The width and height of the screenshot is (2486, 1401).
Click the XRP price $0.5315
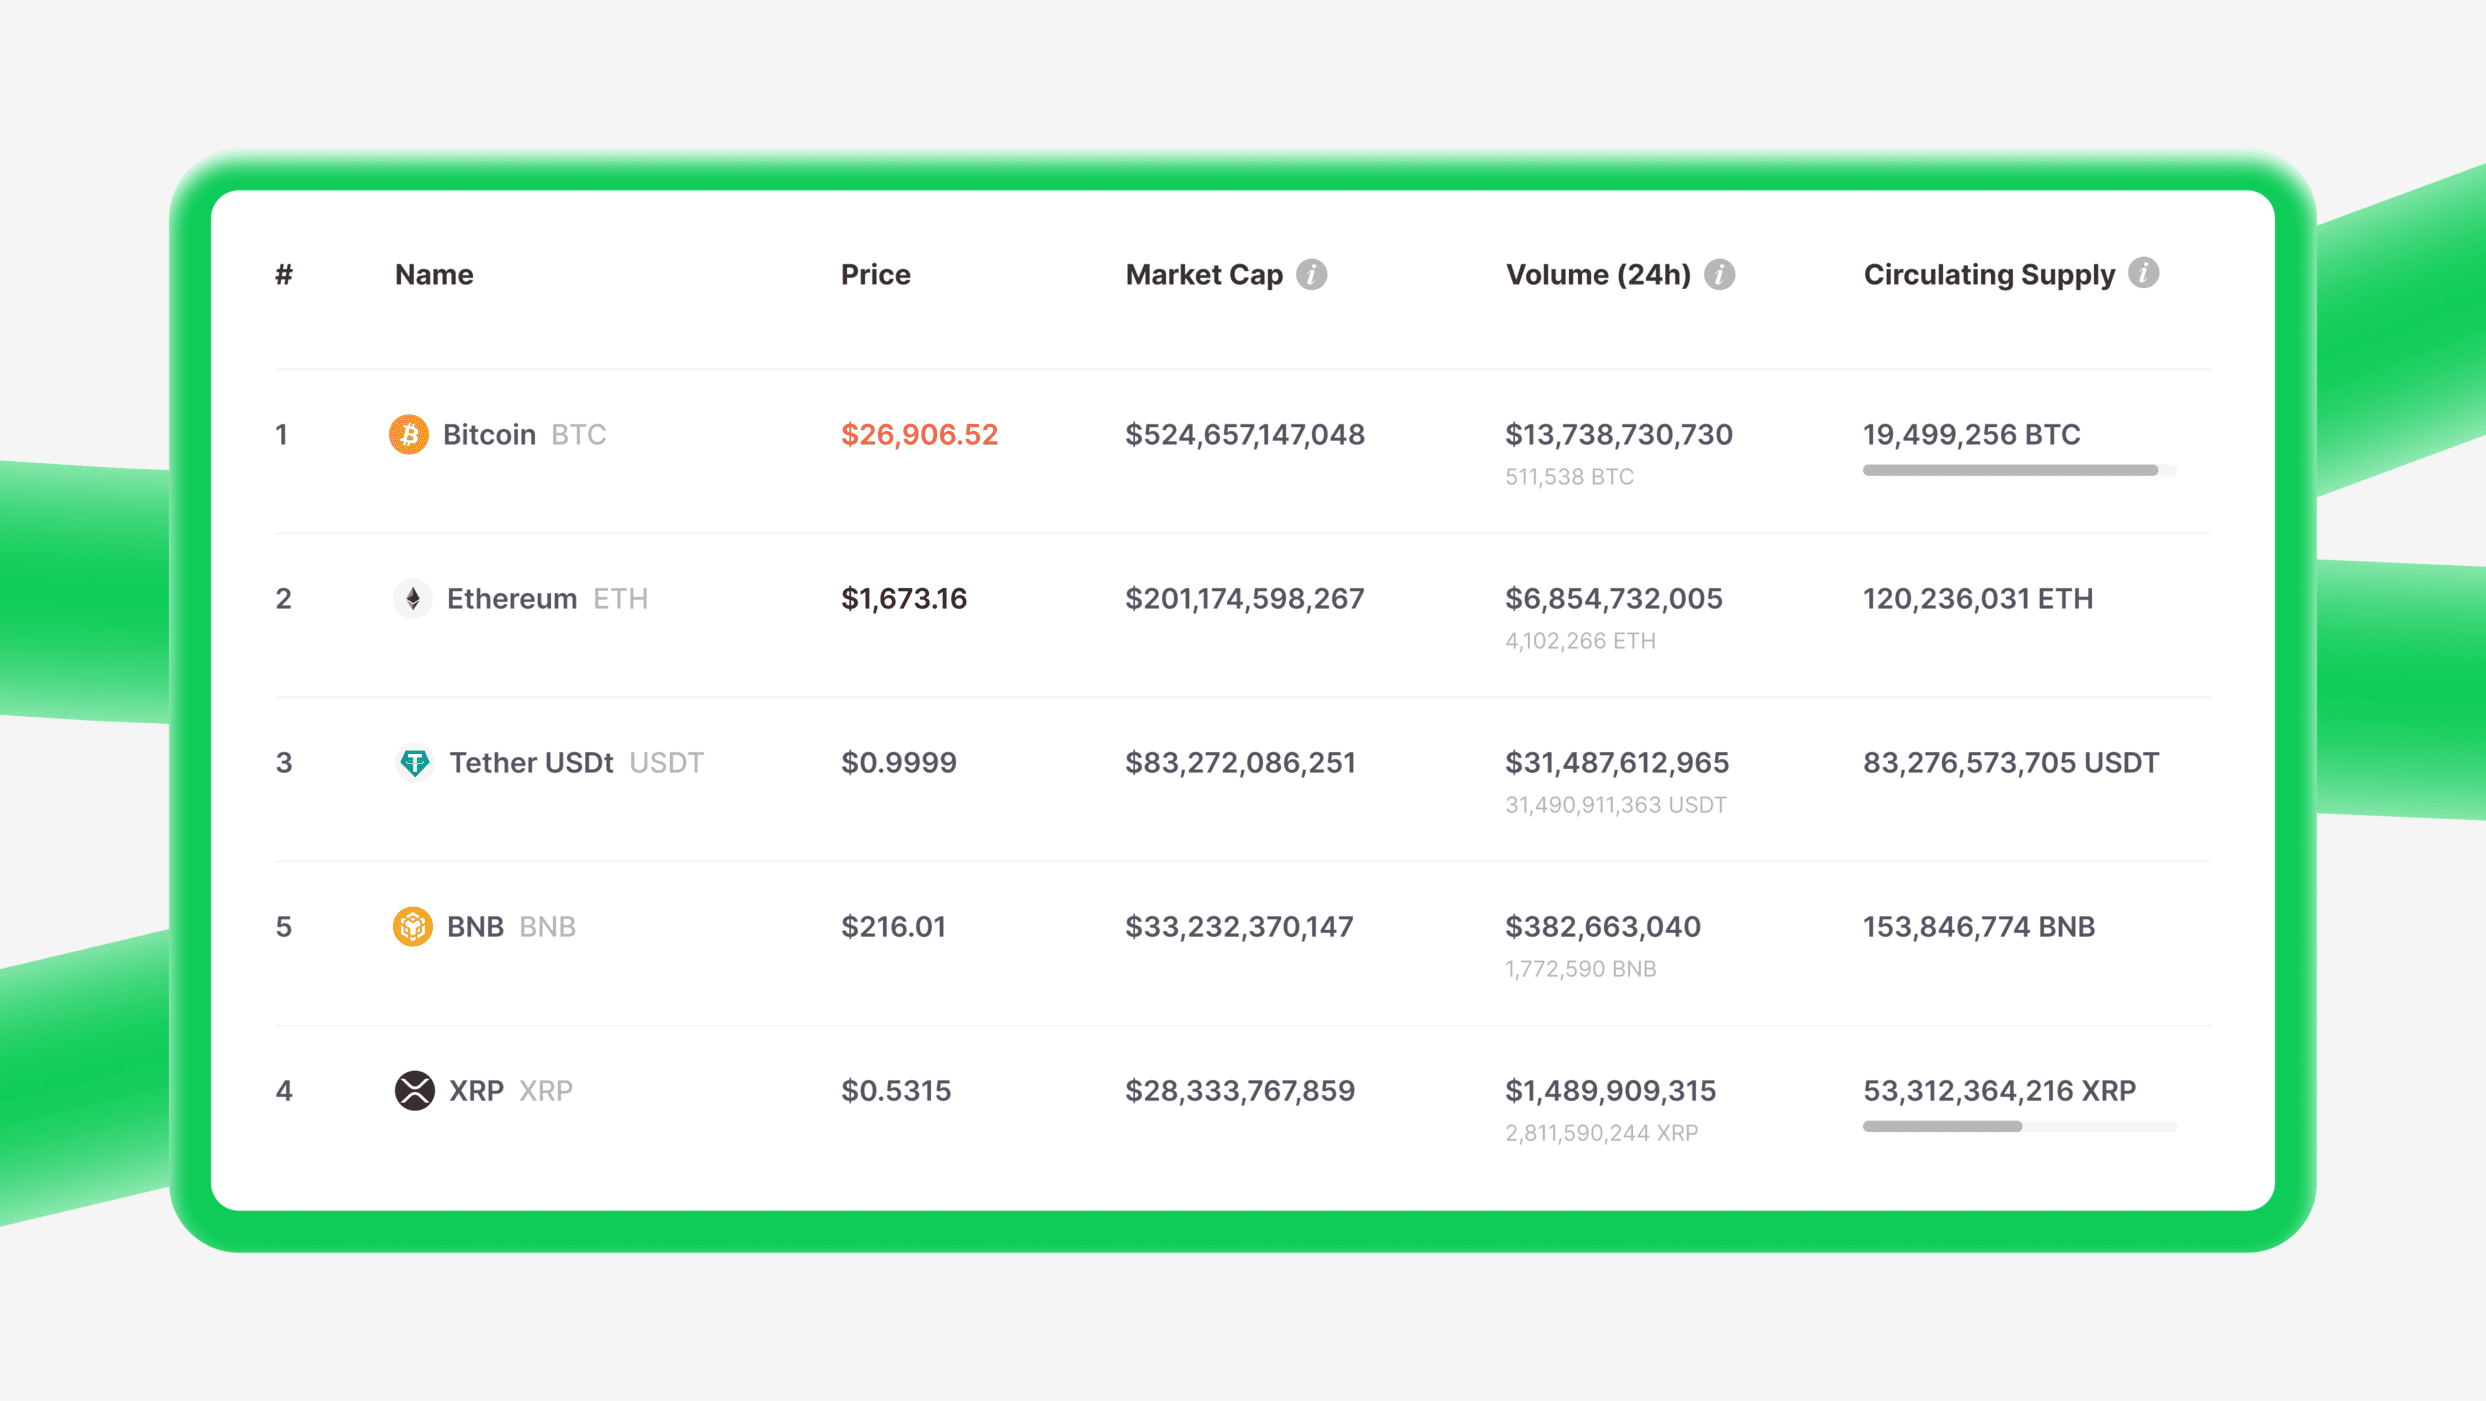point(896,1090)
